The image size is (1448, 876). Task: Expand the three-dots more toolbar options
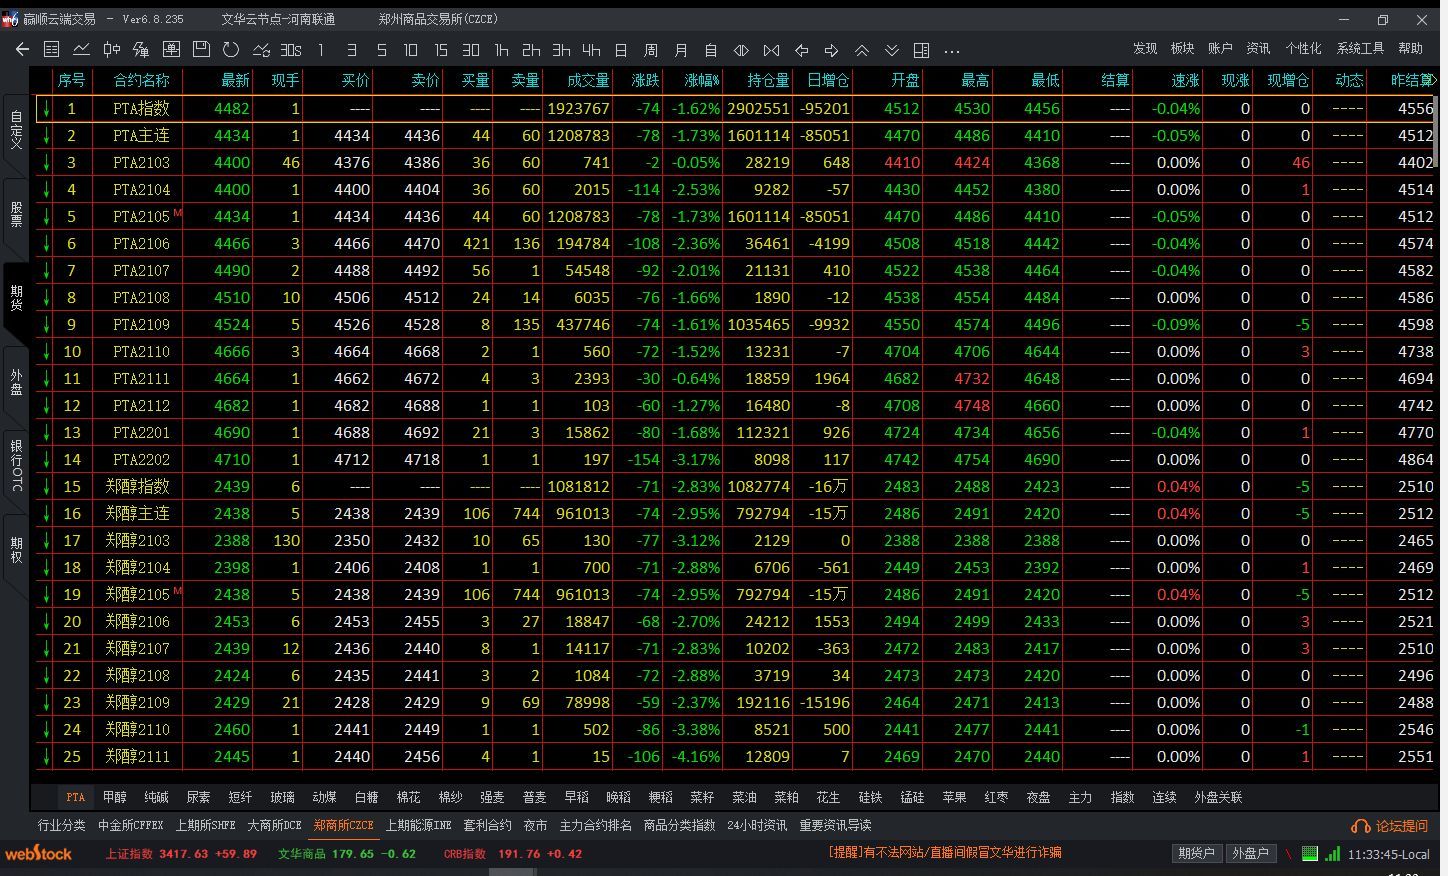(x=952, y=50)
